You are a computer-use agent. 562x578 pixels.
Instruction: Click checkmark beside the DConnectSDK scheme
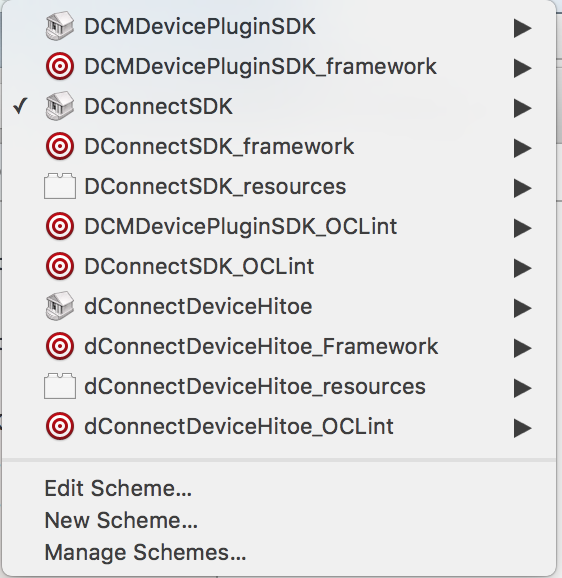(x=20, y=106)
